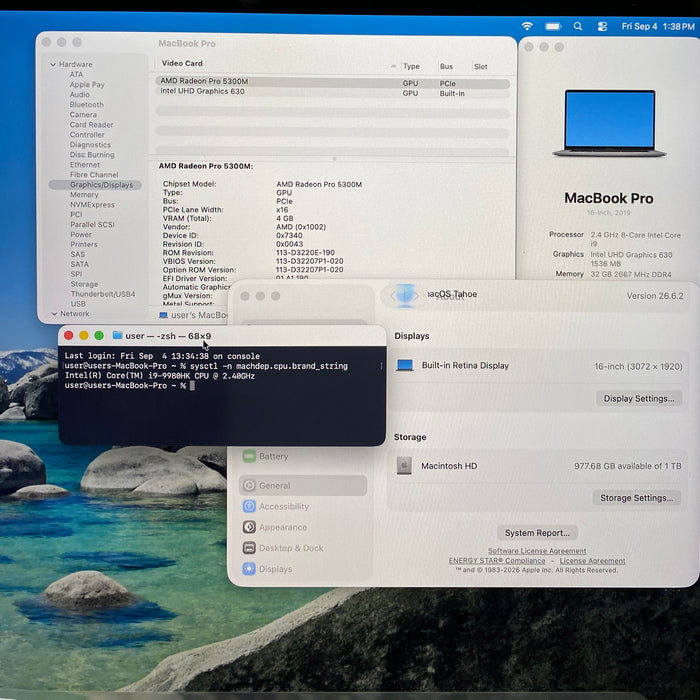Open Displays in System Settings sidebar
Screen dimensions: 700x700
pyautogui.click(x=303, y=569)
